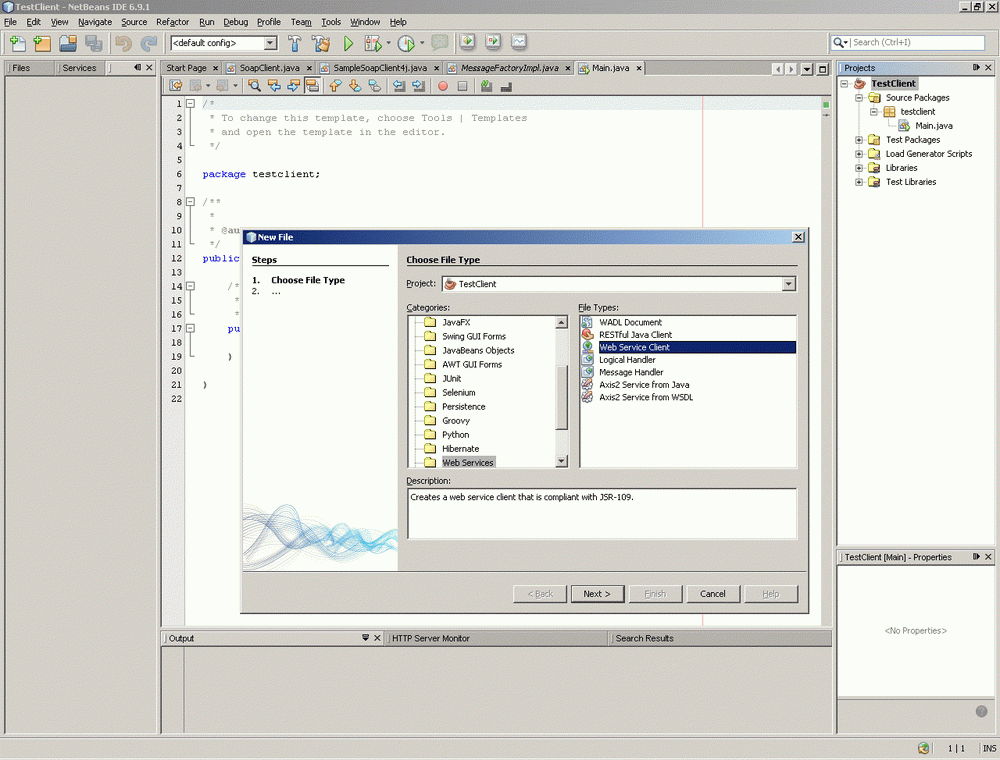This screenshot has width=1000, height=760.
Task: Open the default config dropdown
Action: click(x=271, y=43)
